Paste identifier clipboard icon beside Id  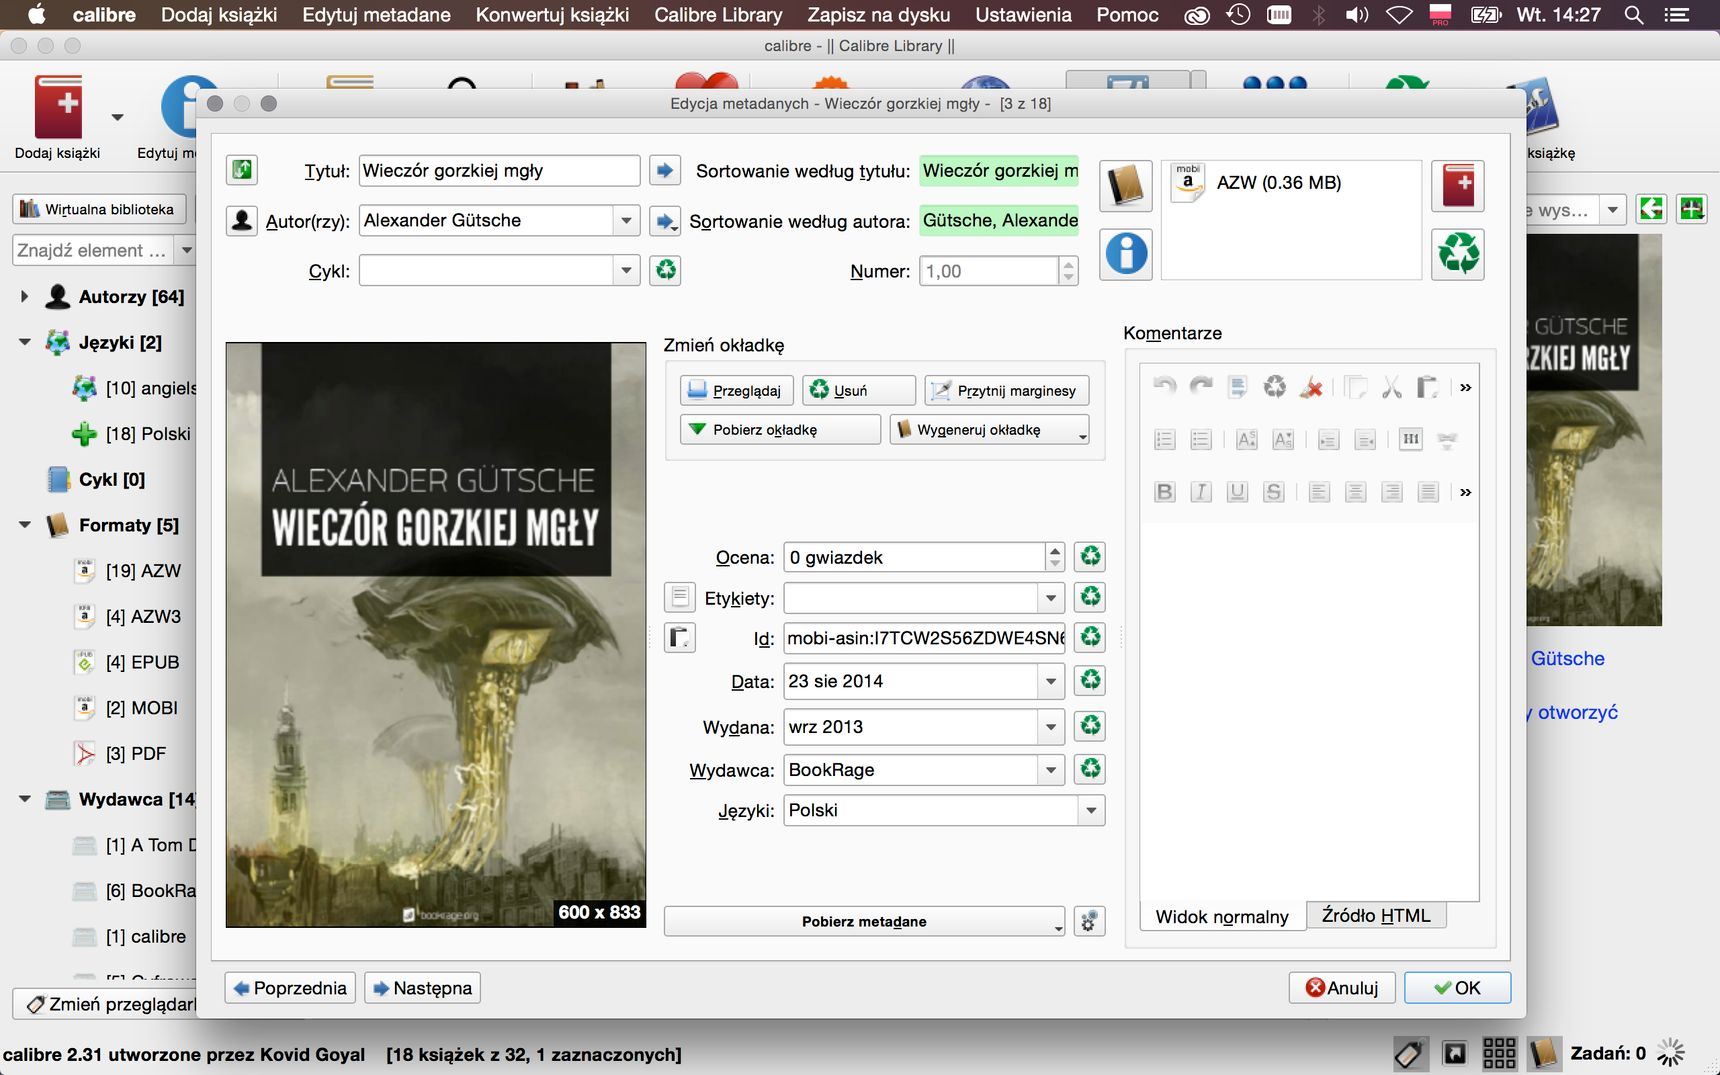click(x=680, y=637)
